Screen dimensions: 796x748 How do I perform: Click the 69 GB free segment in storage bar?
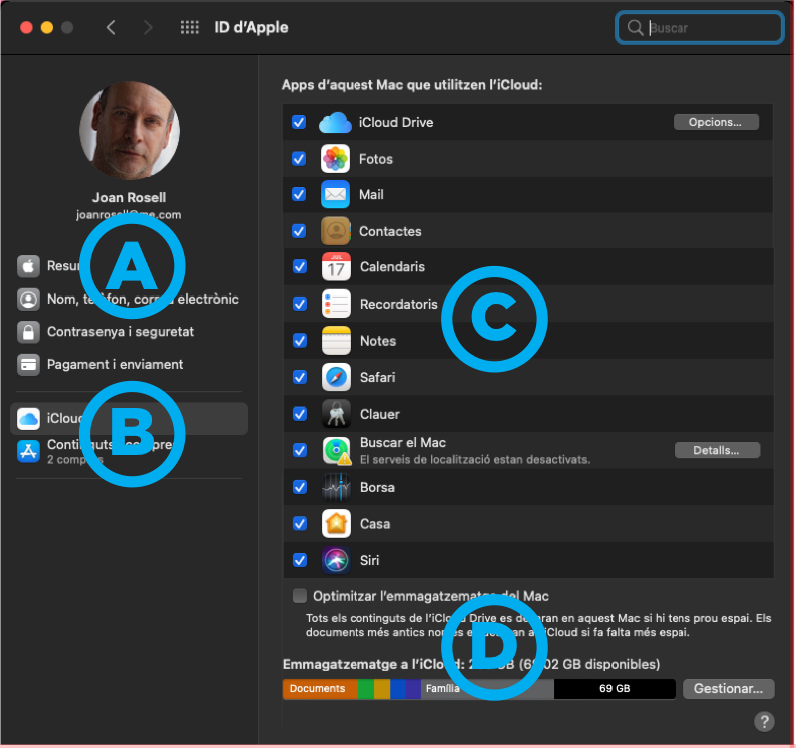point(614,689)
